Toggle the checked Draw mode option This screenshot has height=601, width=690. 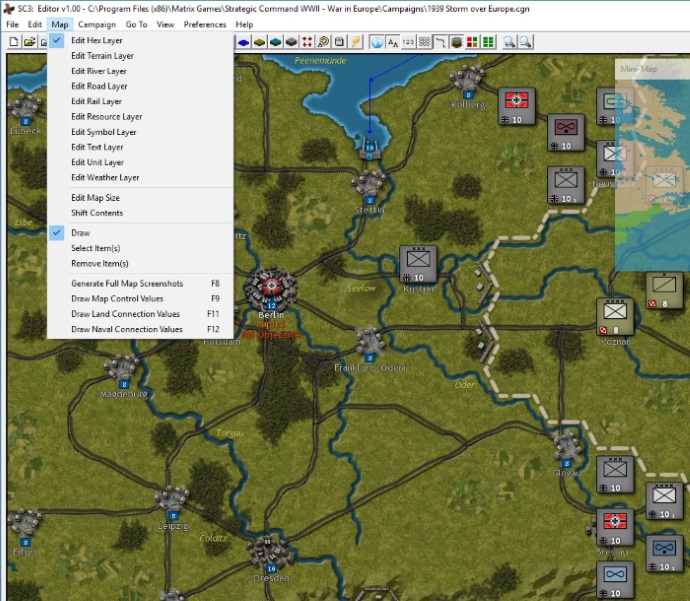click(140, 233)
